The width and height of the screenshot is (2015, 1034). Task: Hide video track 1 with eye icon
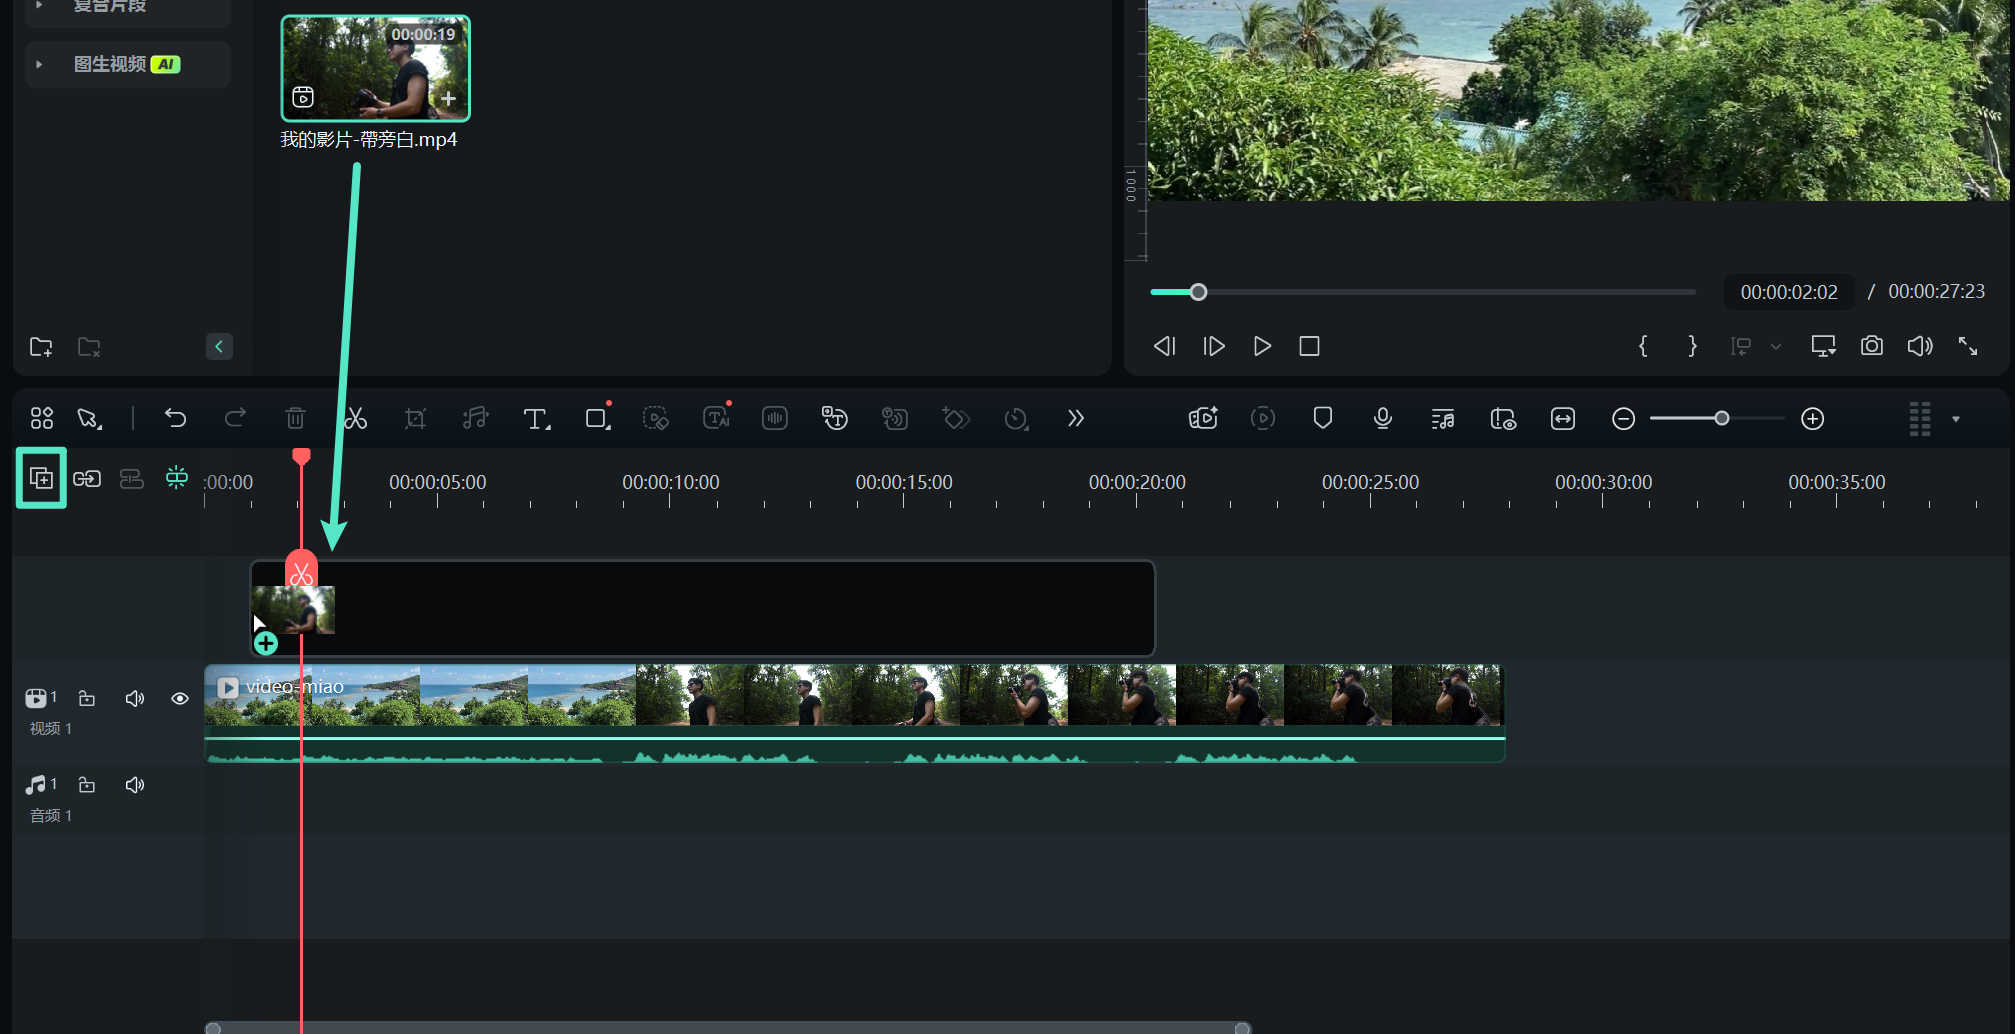[x=180, y=698]
